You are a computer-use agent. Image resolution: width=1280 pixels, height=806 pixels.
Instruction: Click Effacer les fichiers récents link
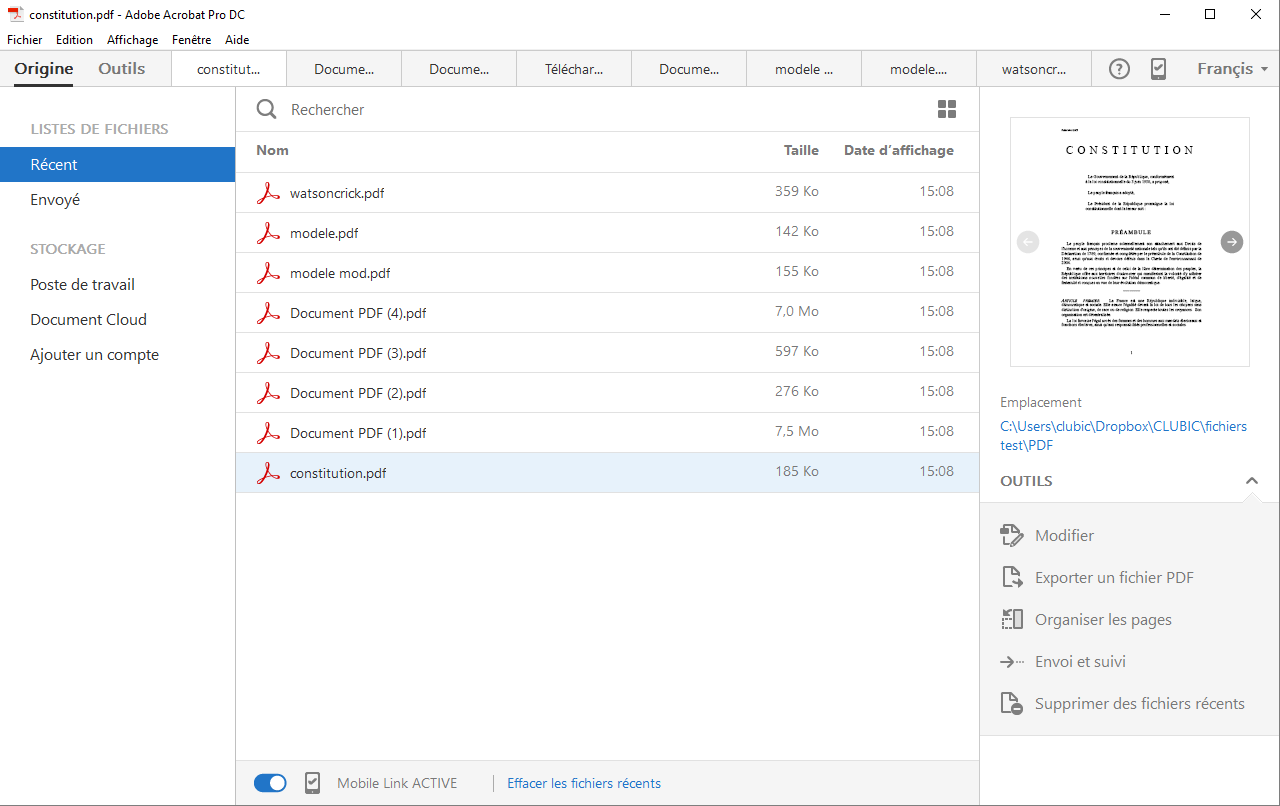coord(583,783)
